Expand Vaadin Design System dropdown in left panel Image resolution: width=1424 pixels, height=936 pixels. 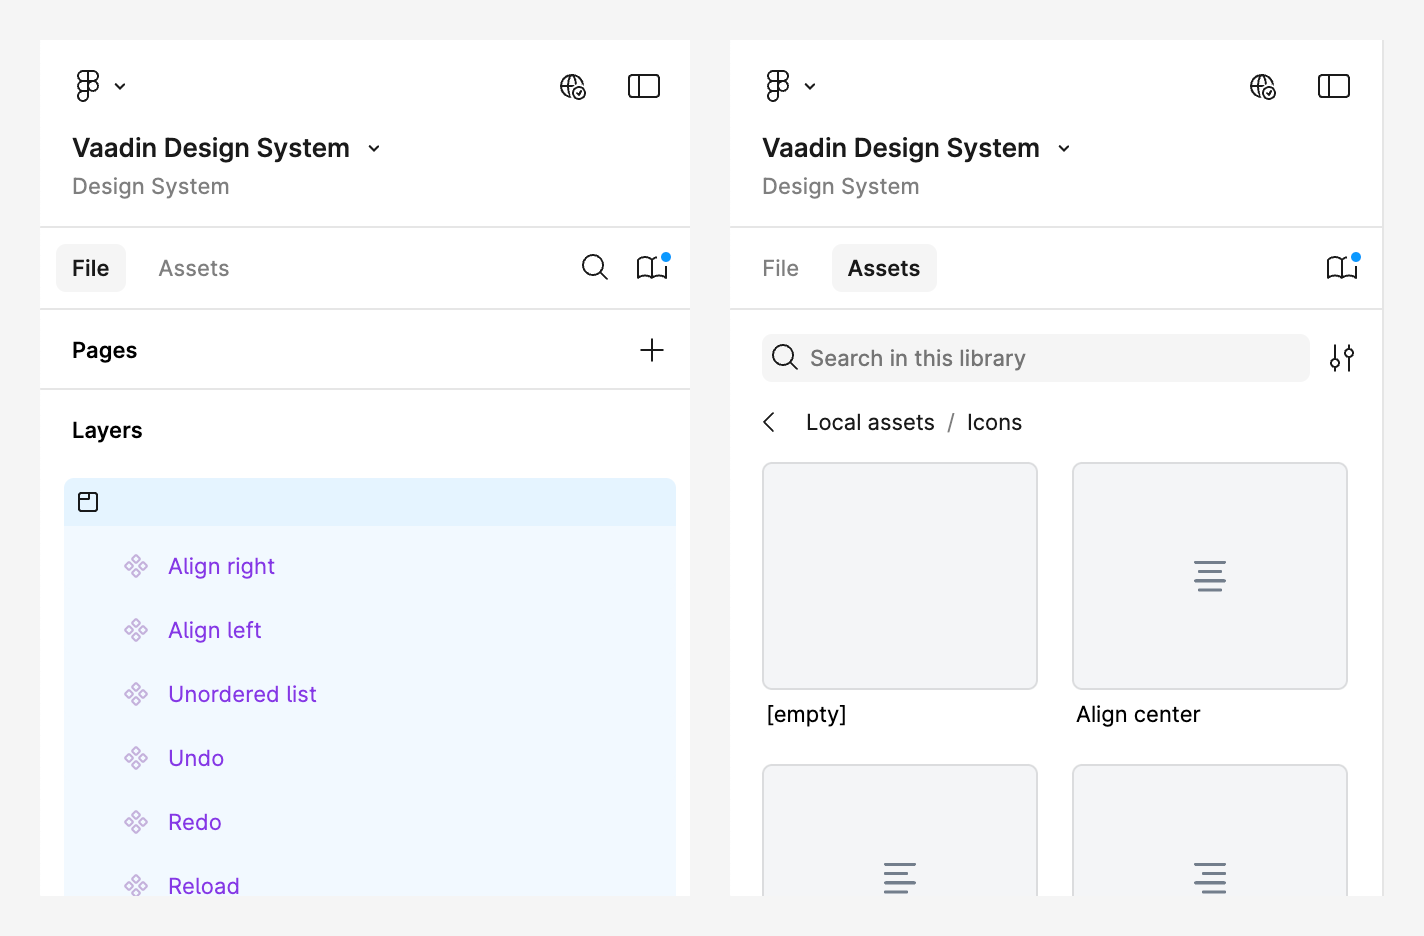coord(374,148)
